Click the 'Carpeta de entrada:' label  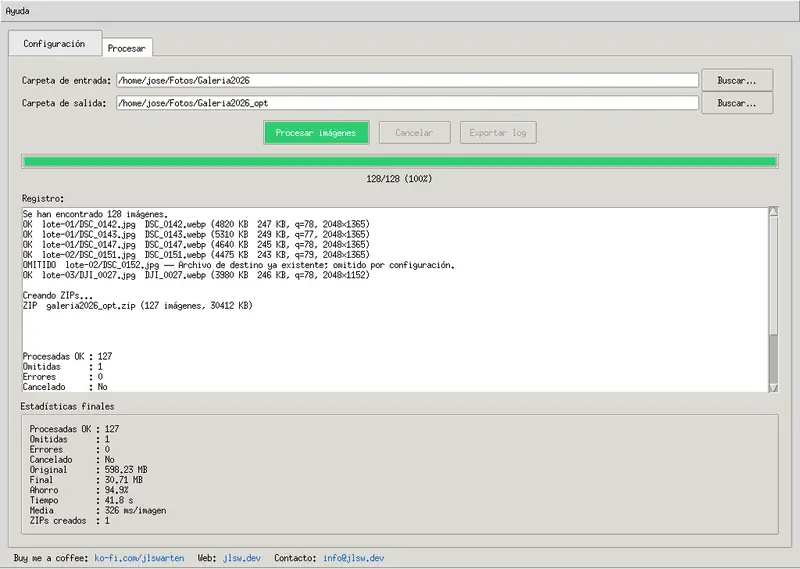click(66, 81)
